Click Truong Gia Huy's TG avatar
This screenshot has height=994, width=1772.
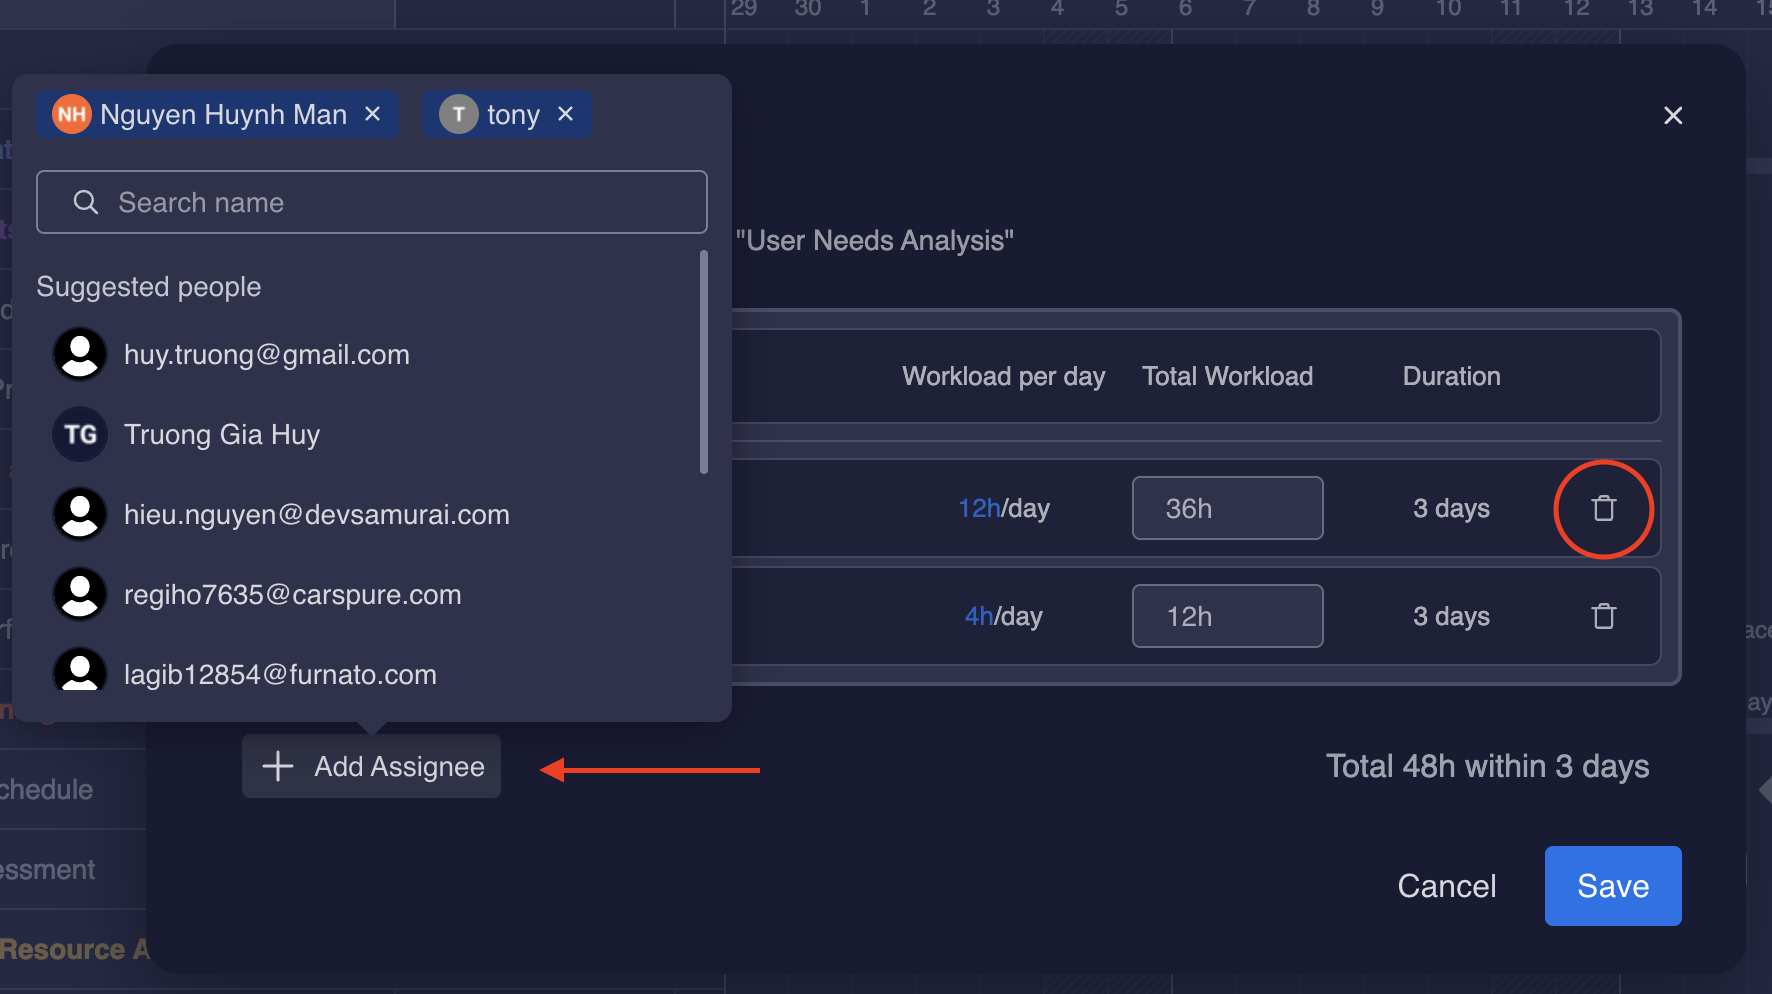80,434
